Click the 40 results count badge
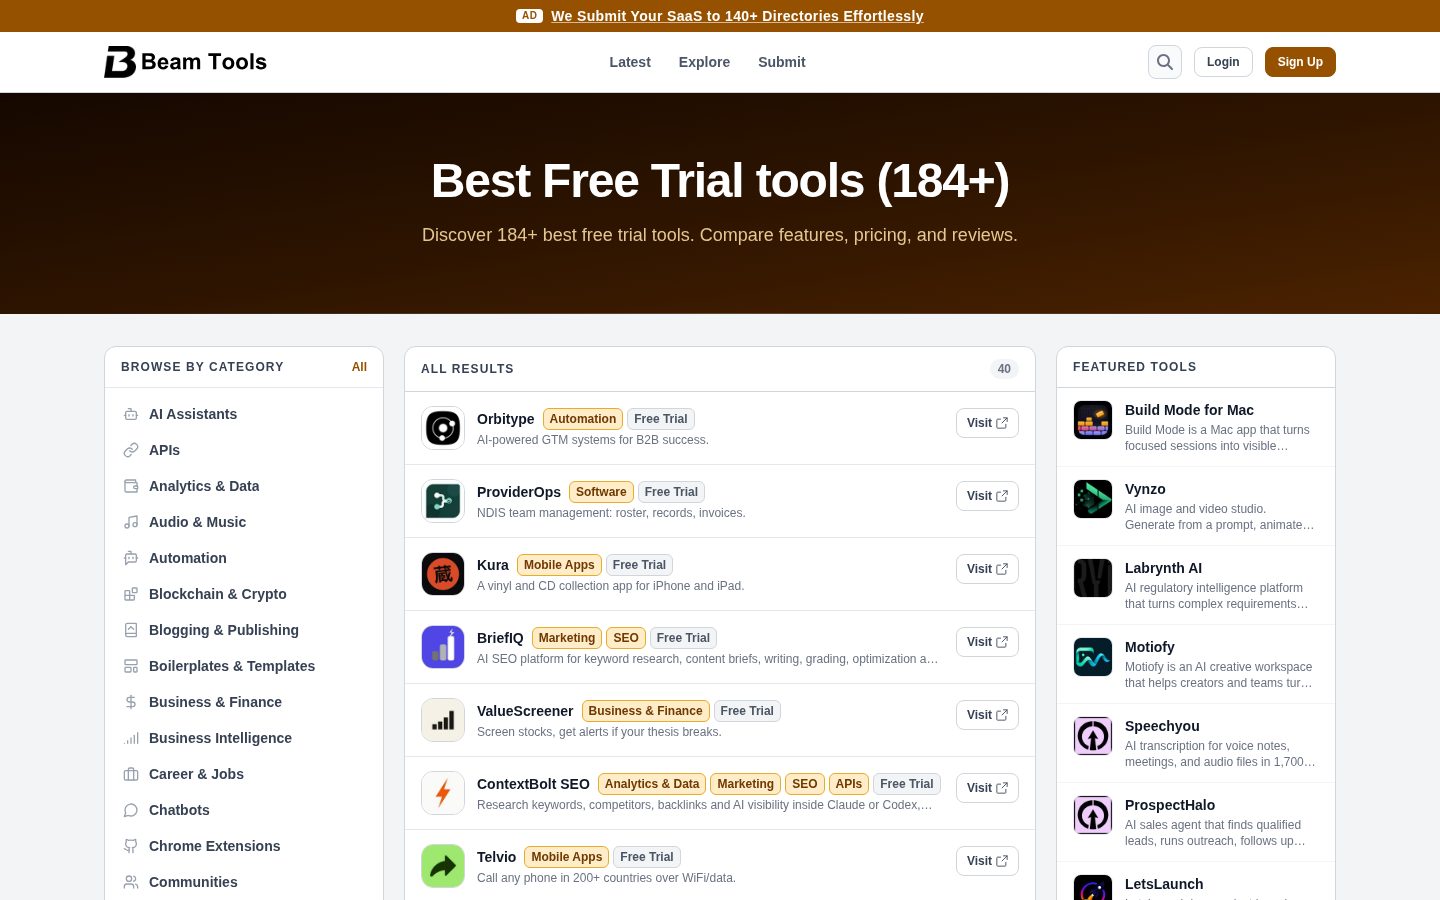The height and width of the screenshot is (900, 1440). tap(1004, 369)
